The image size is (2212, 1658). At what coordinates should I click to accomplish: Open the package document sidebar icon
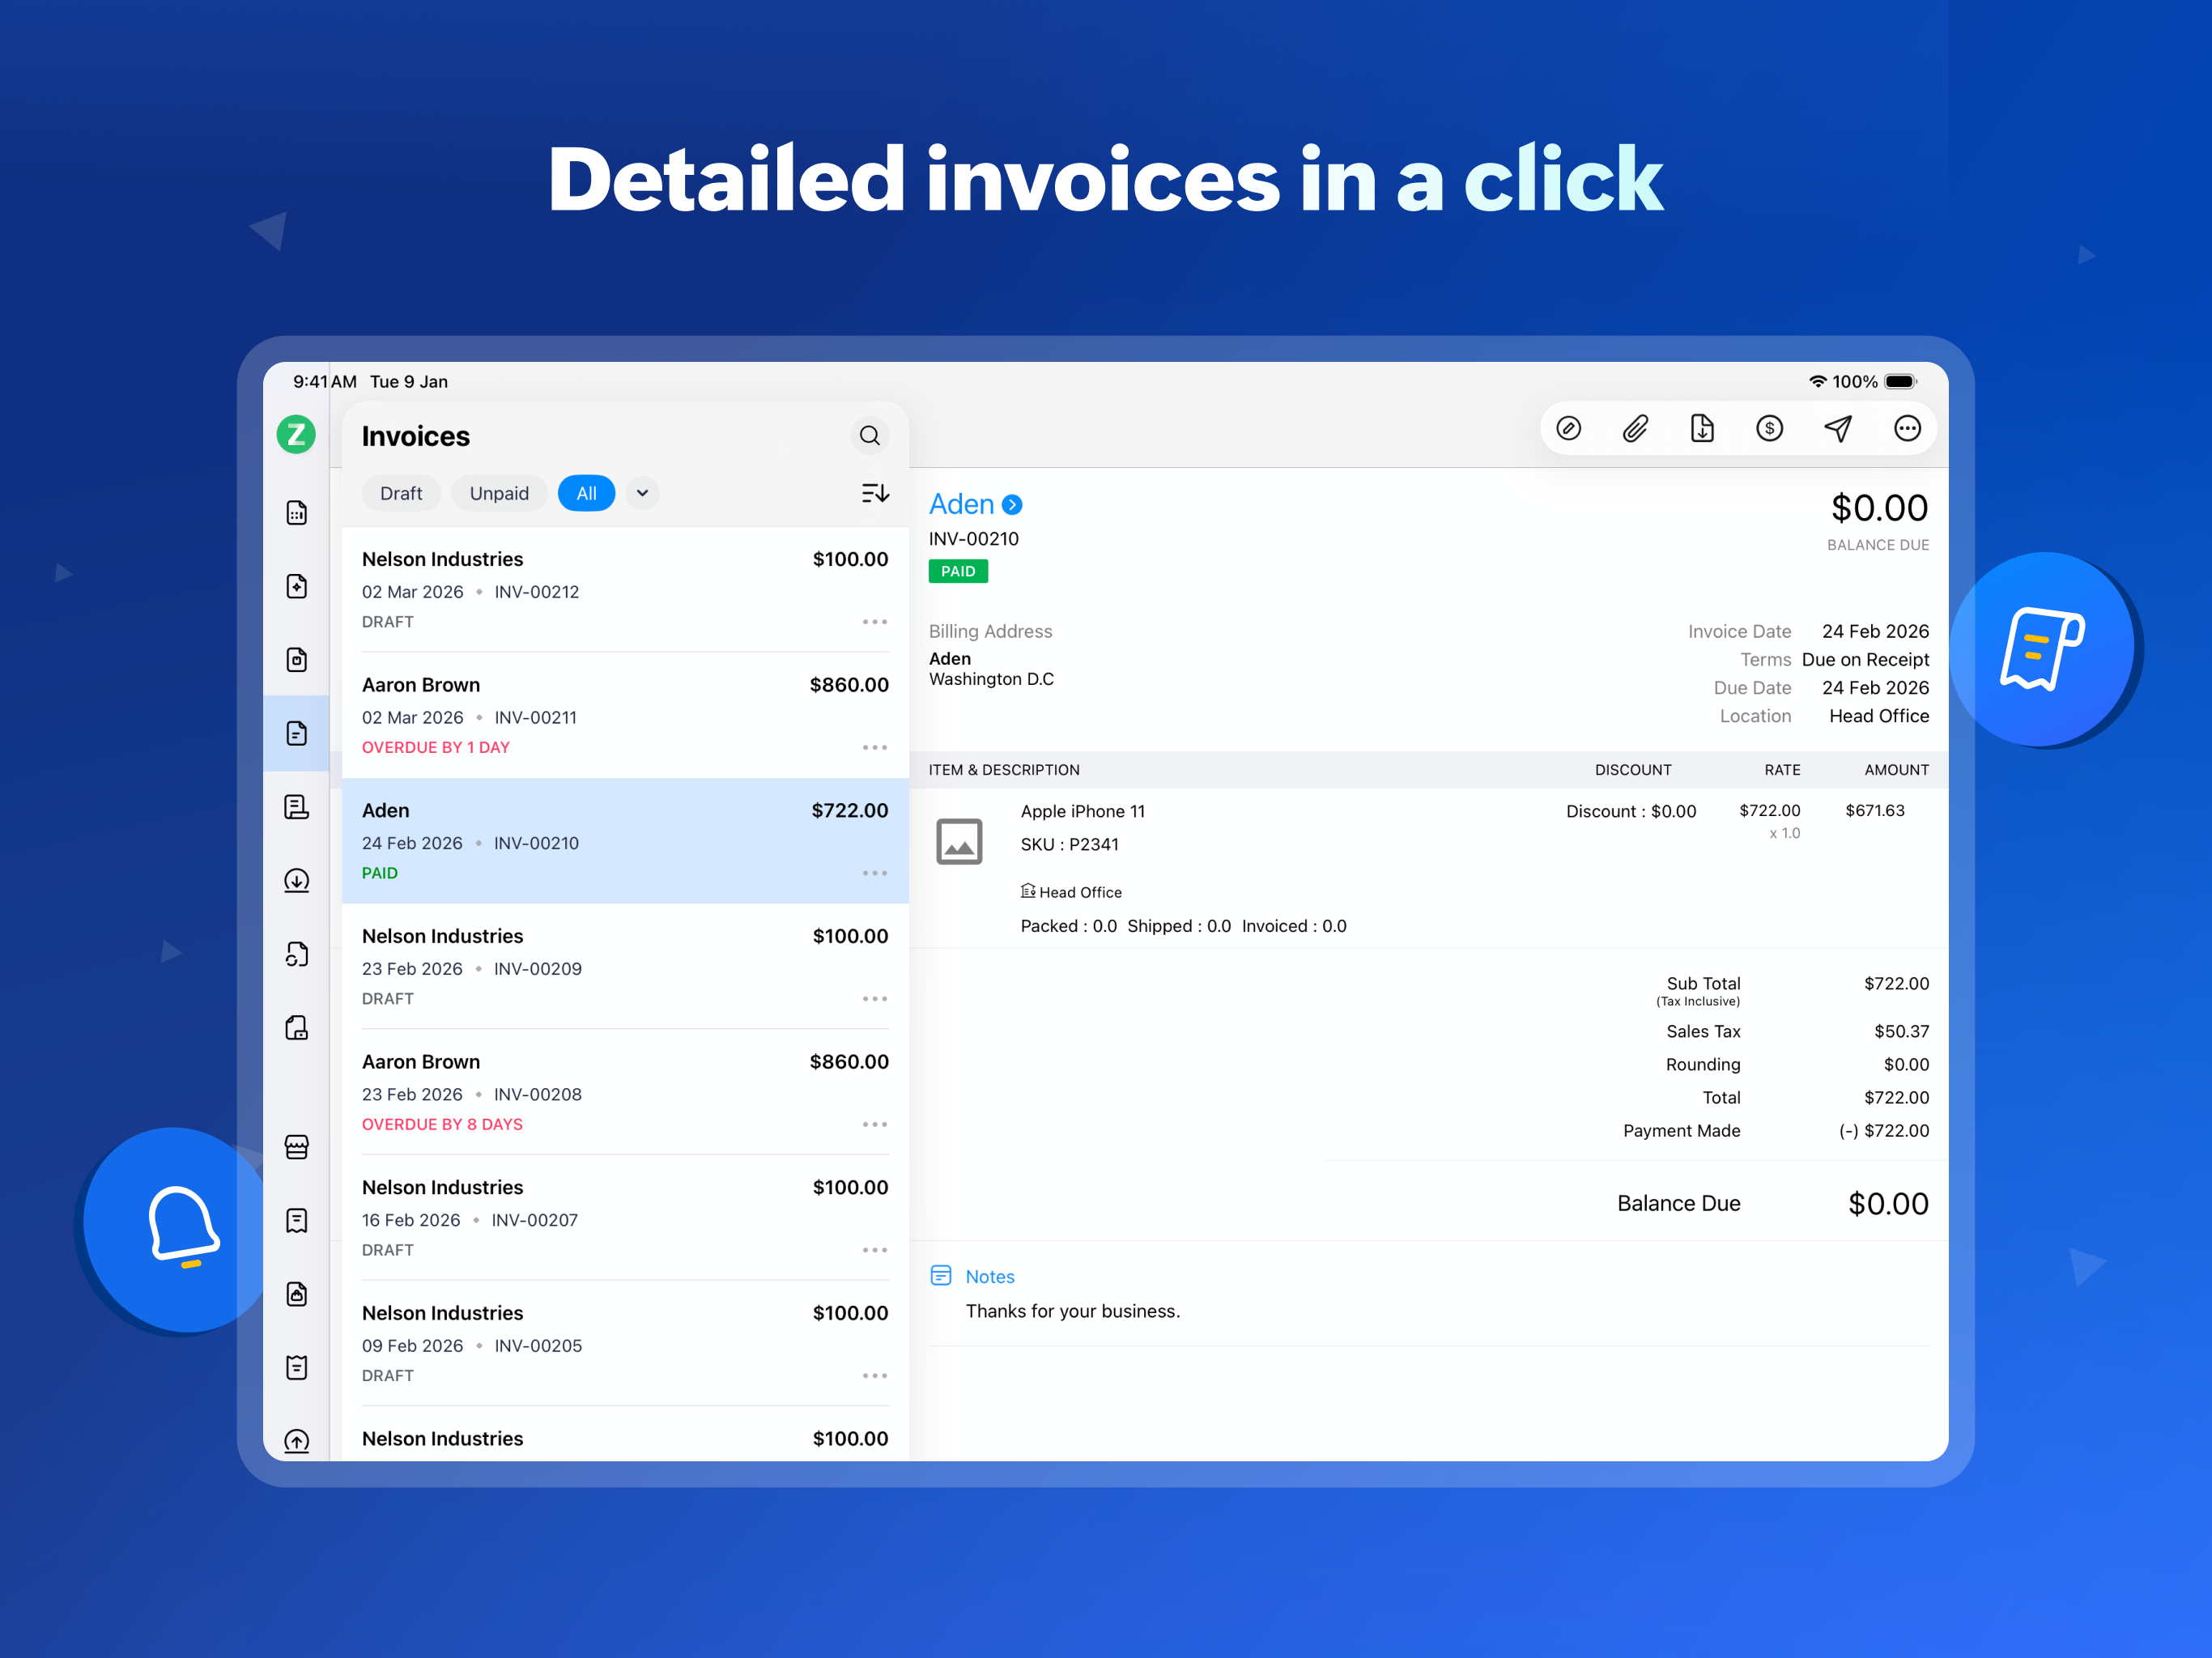coord(297,660)
